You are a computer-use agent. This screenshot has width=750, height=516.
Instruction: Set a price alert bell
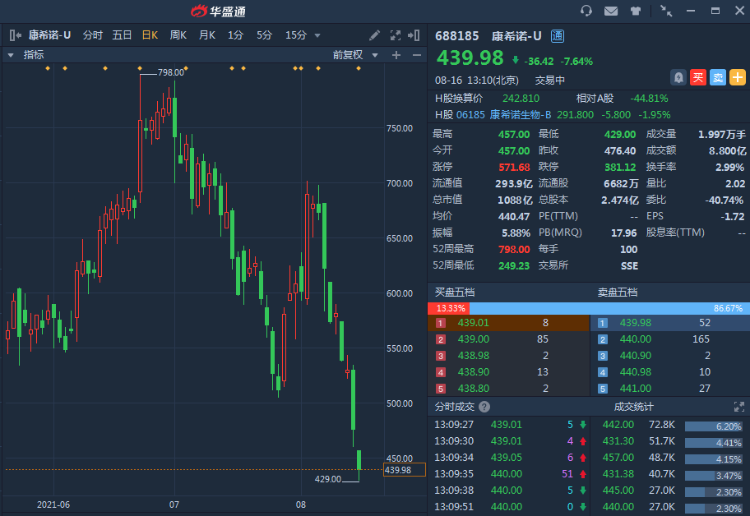678,77
